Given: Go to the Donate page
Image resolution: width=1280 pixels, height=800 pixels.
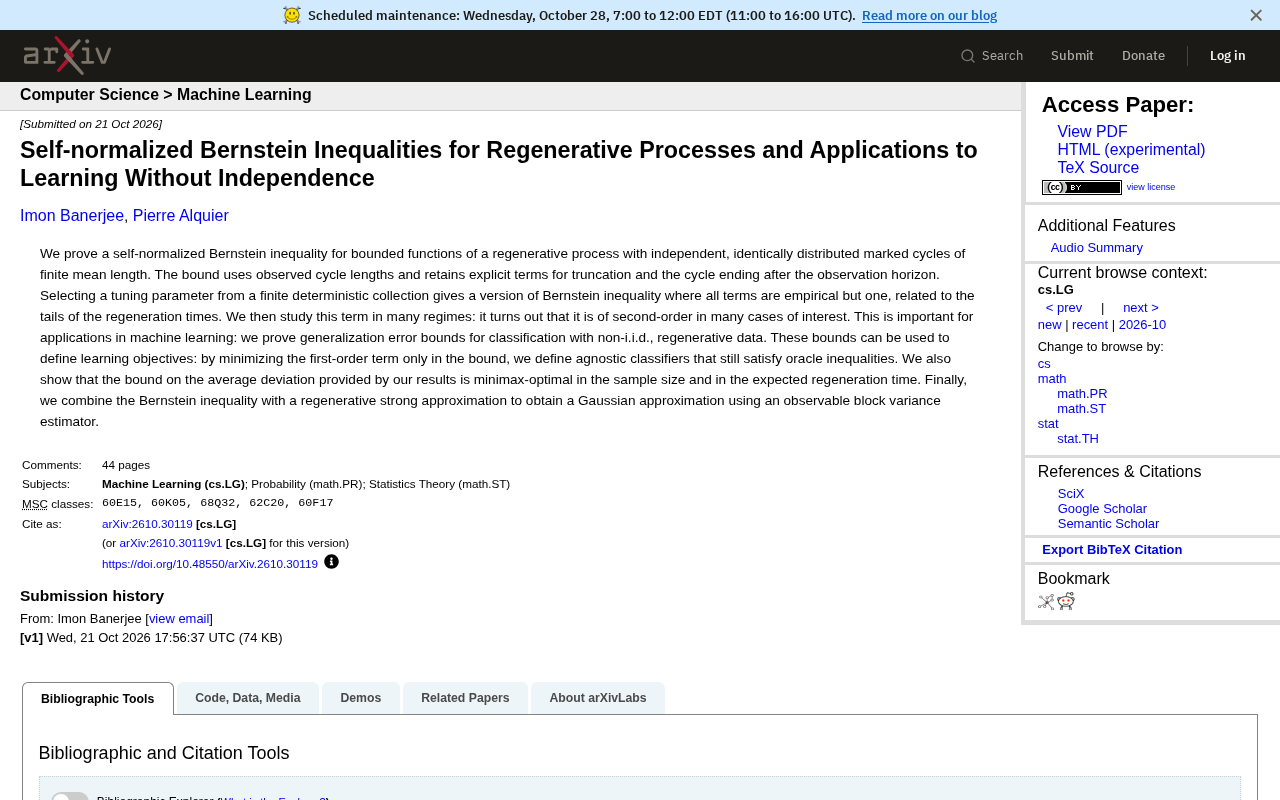Looking at the screenshot, I should [1143, 56].
